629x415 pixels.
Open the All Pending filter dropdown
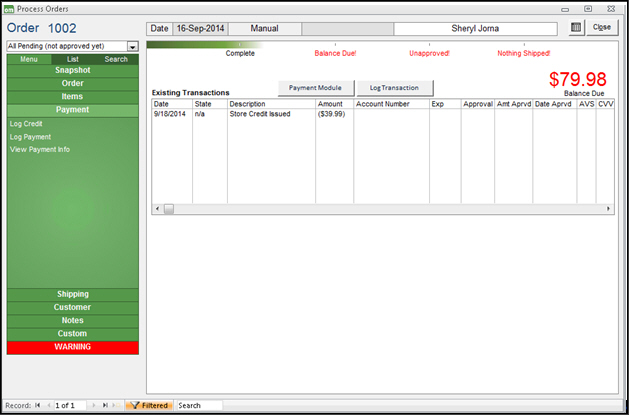click(133, 46)
